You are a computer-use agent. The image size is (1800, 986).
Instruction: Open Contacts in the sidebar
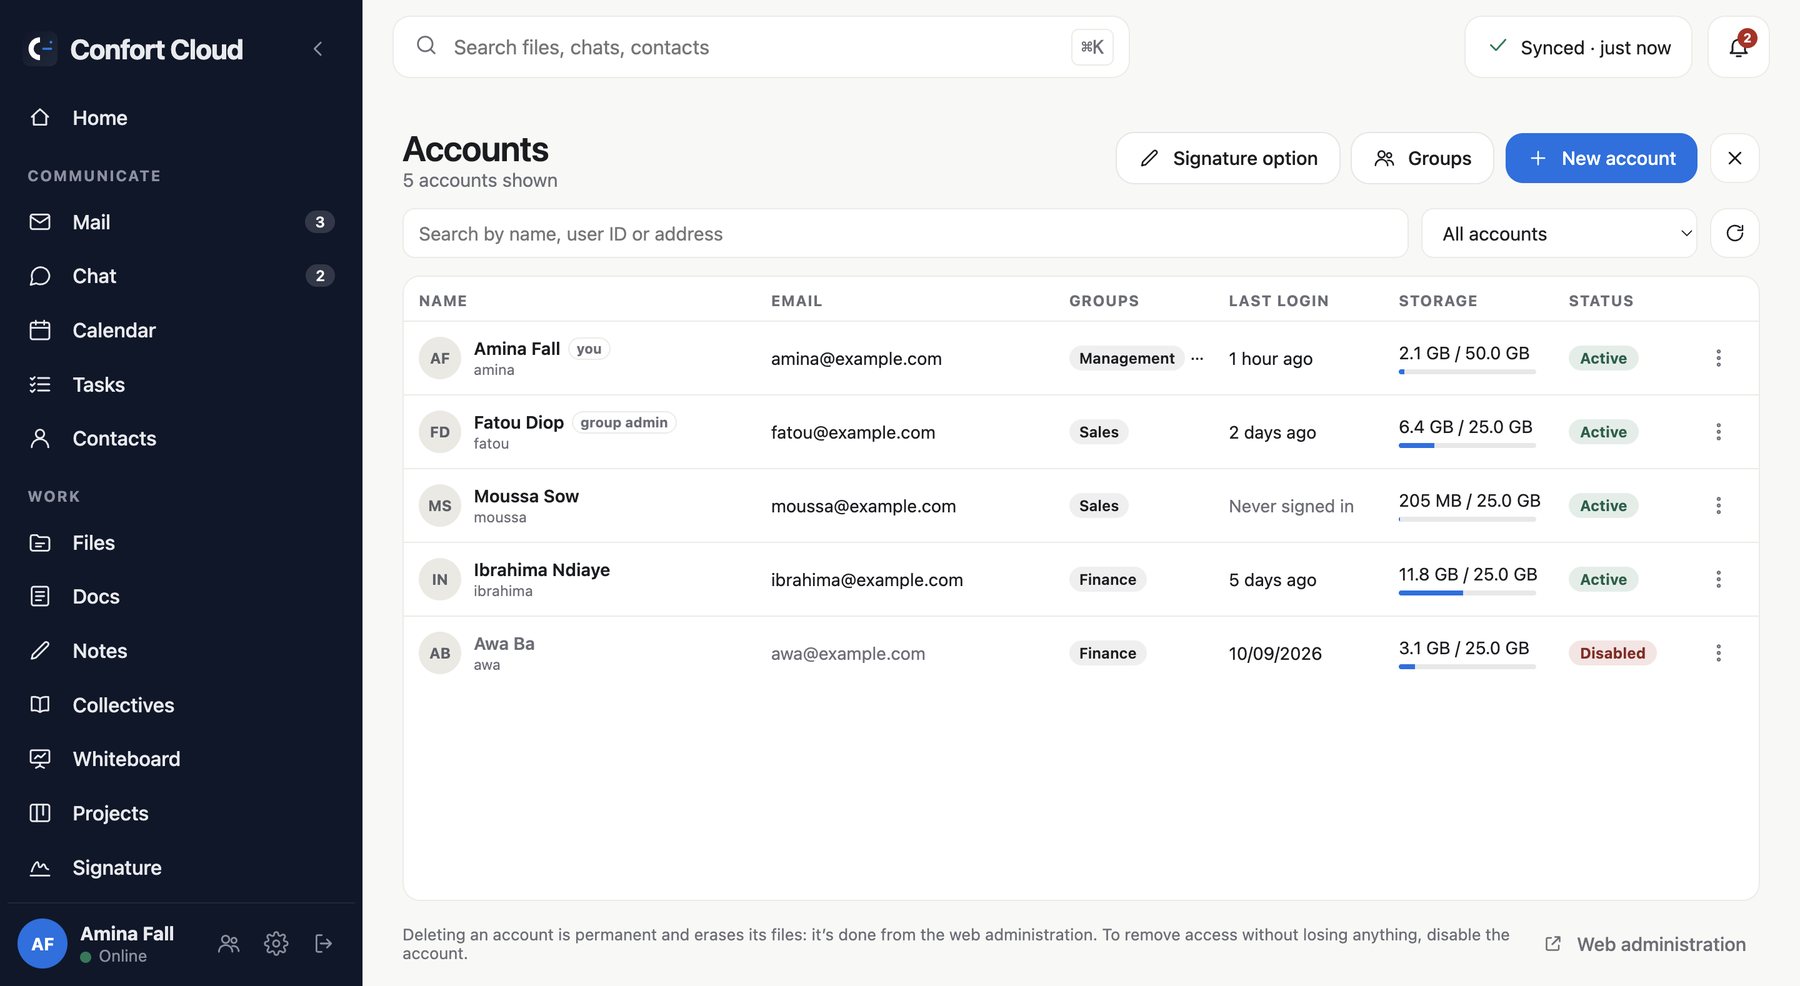[x=181, y=439]
